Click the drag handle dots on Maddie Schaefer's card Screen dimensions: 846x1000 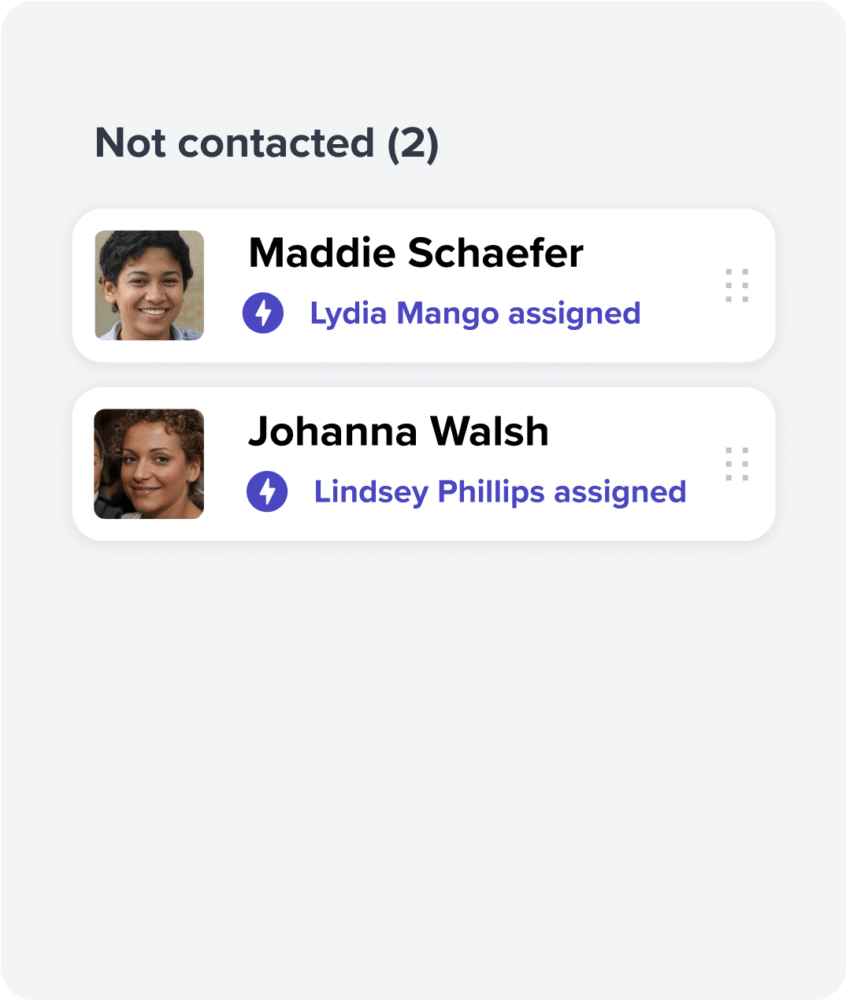(736, 285)
